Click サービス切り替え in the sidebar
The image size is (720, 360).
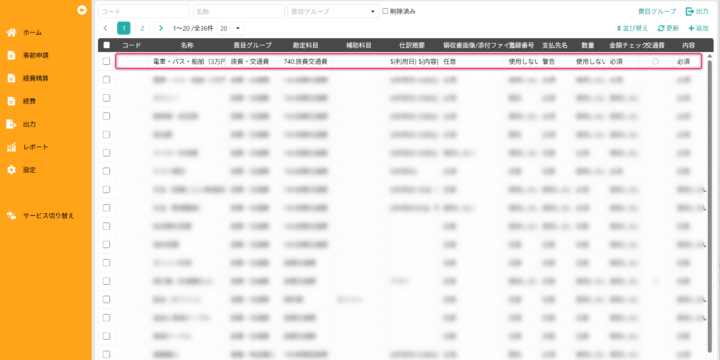[40, 216]
